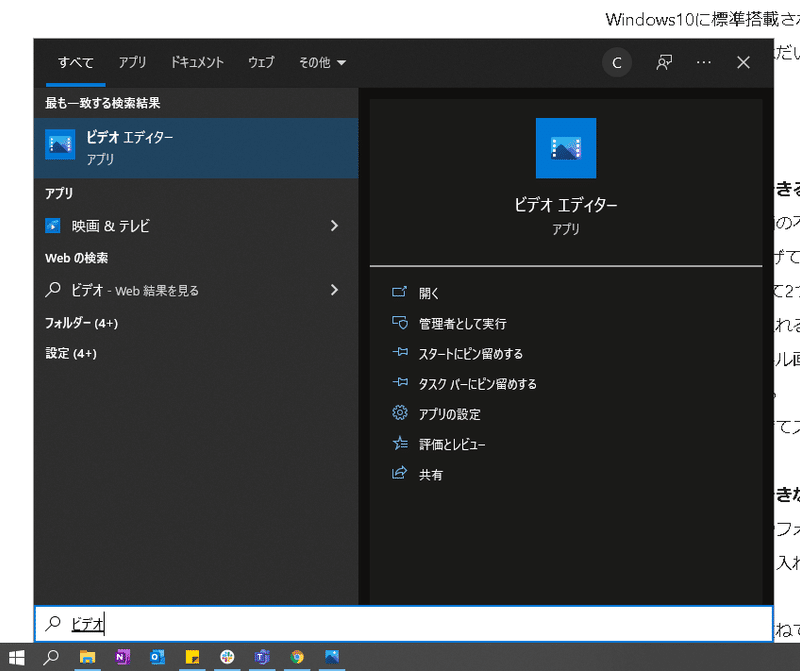Click the pin icon beside タスク バーにピン留めする

400,382
